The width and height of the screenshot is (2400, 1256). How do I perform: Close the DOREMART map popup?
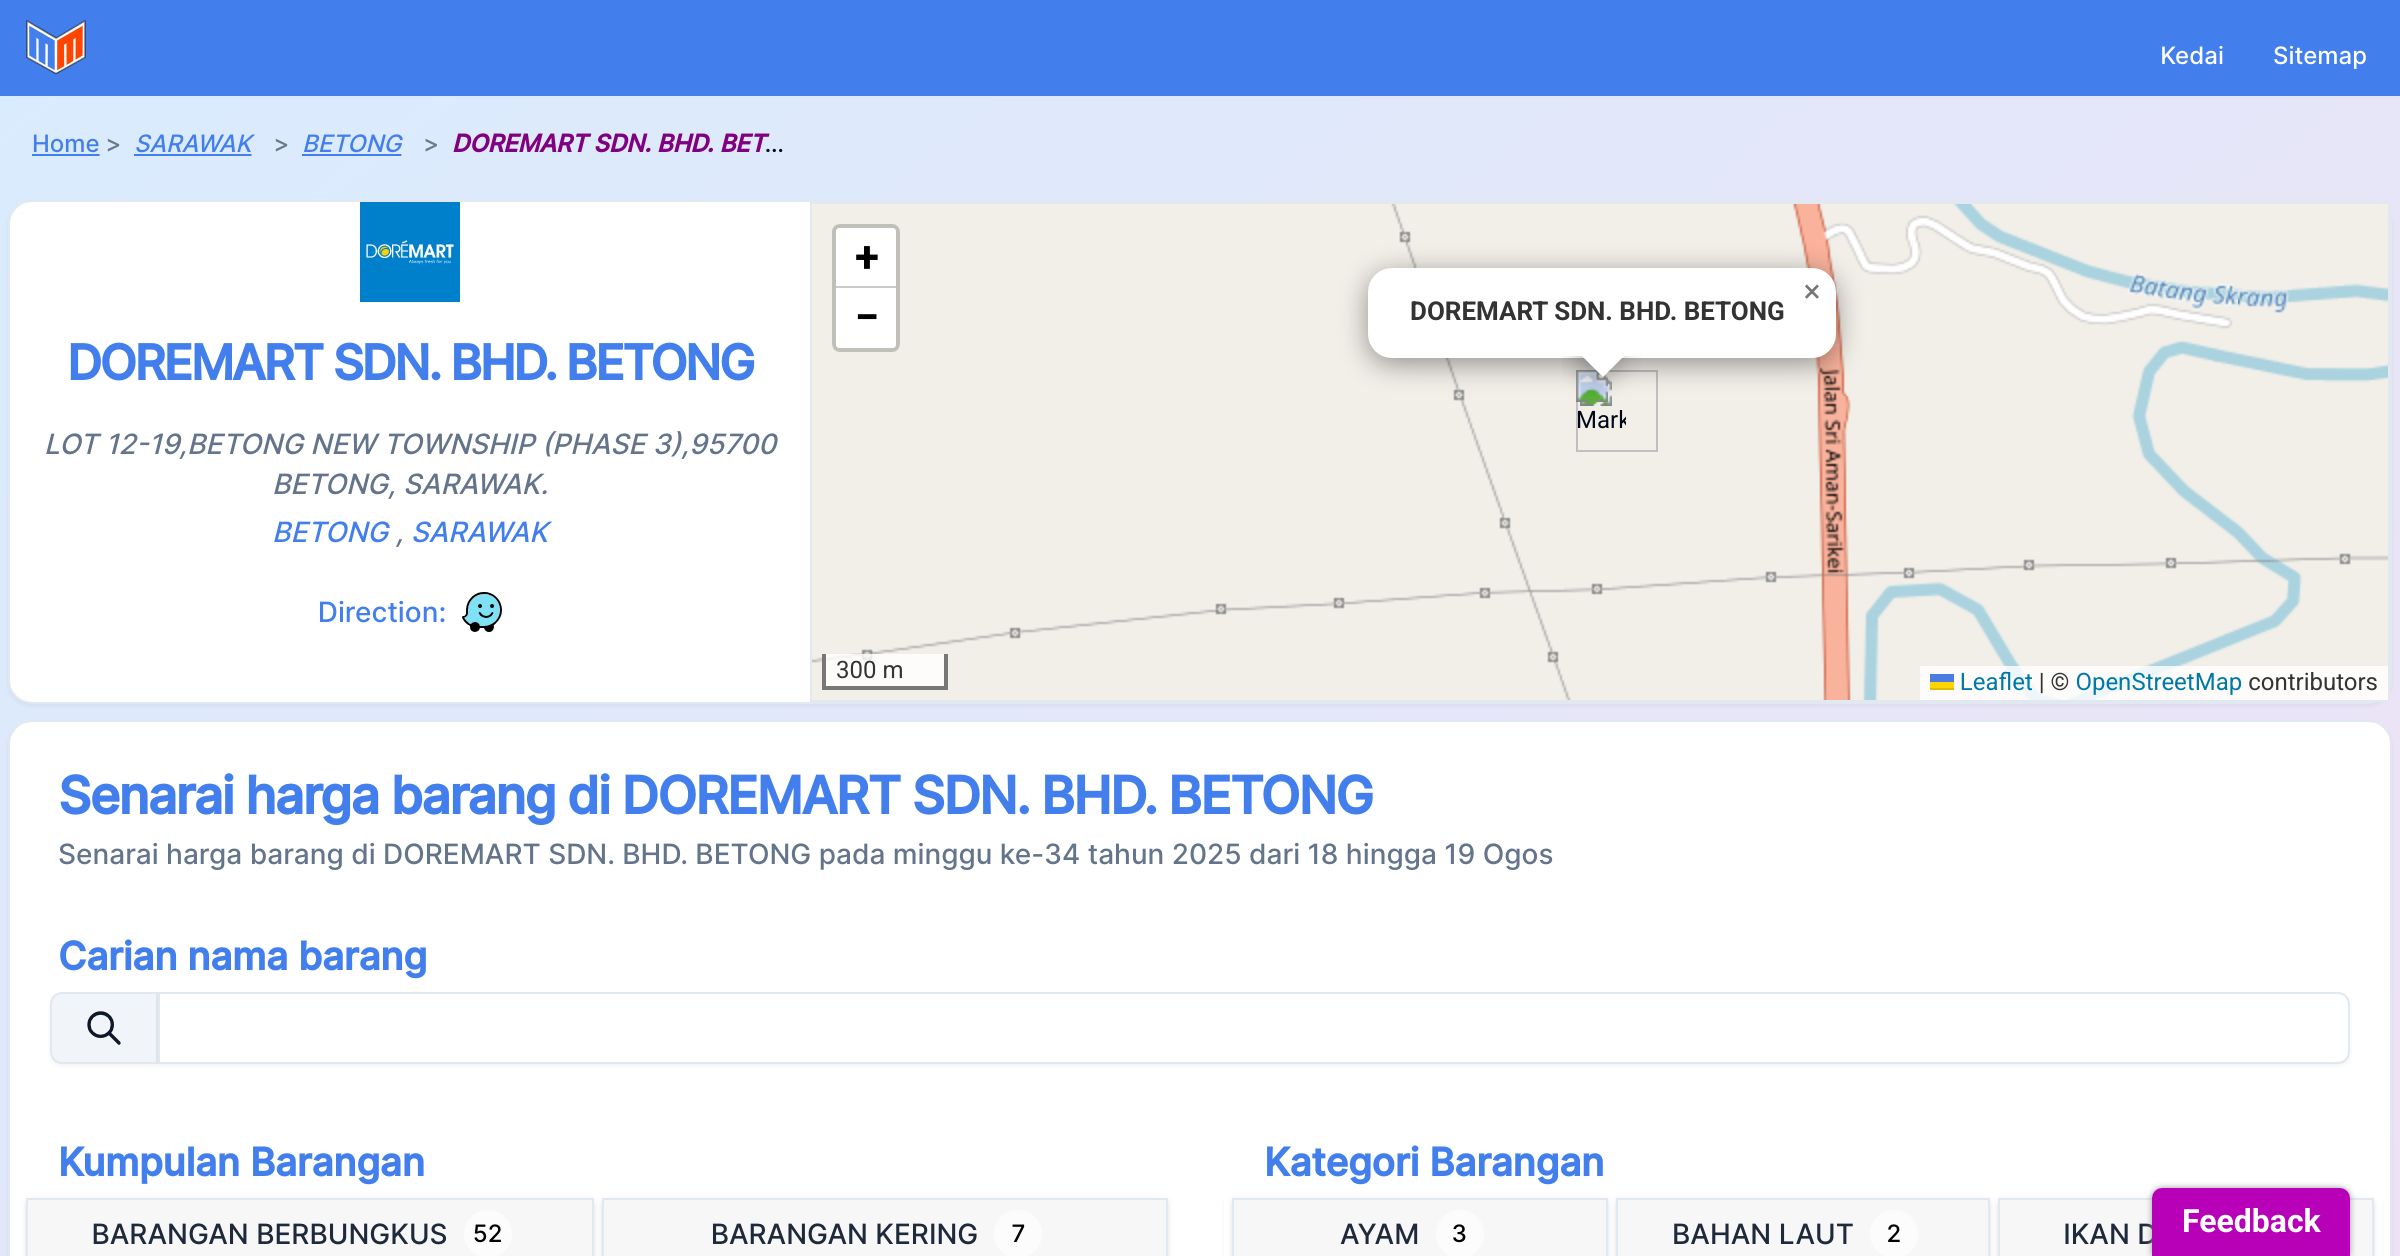click(x=1811, y=292)
